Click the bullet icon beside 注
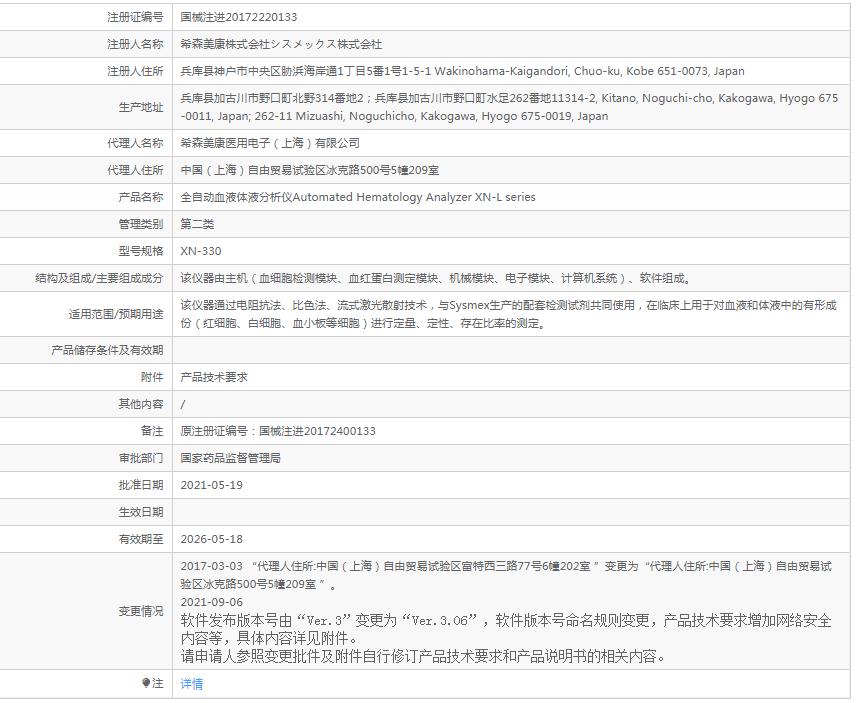 coord(146,683)
